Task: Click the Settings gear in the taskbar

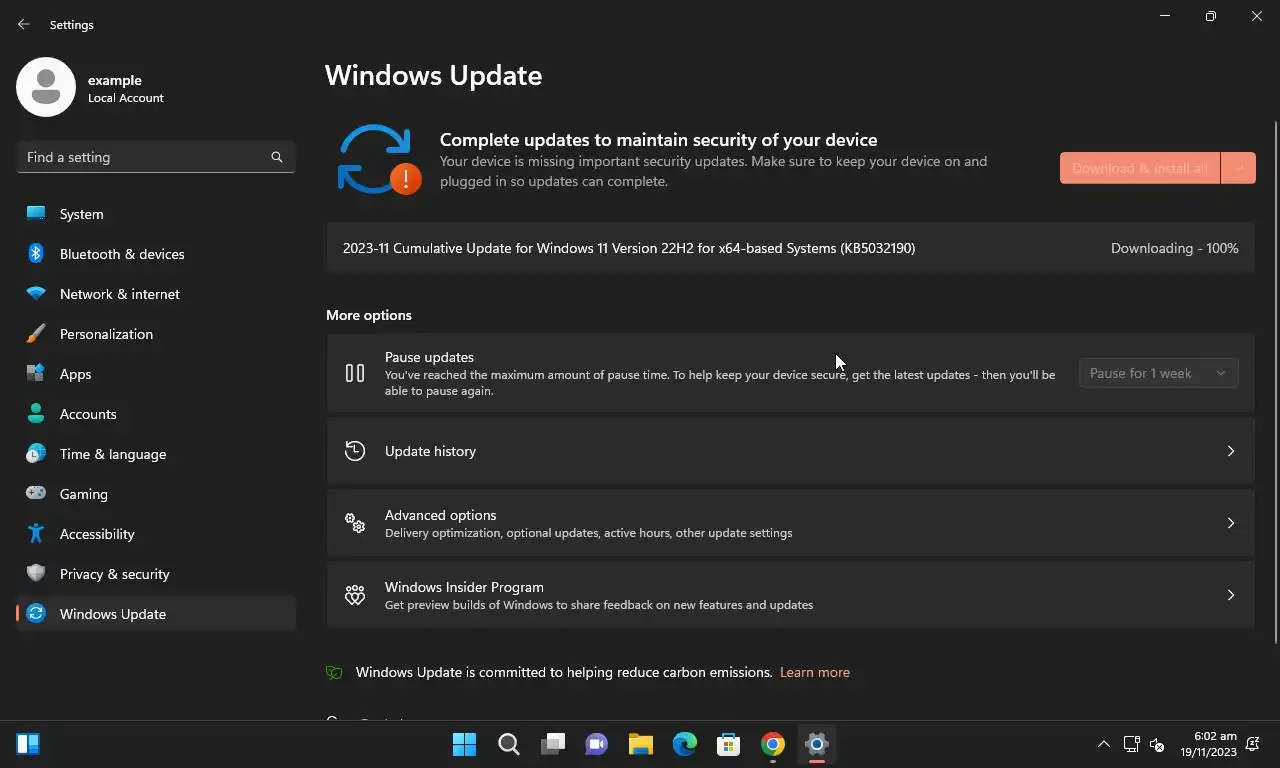Action: pos(817,744)
